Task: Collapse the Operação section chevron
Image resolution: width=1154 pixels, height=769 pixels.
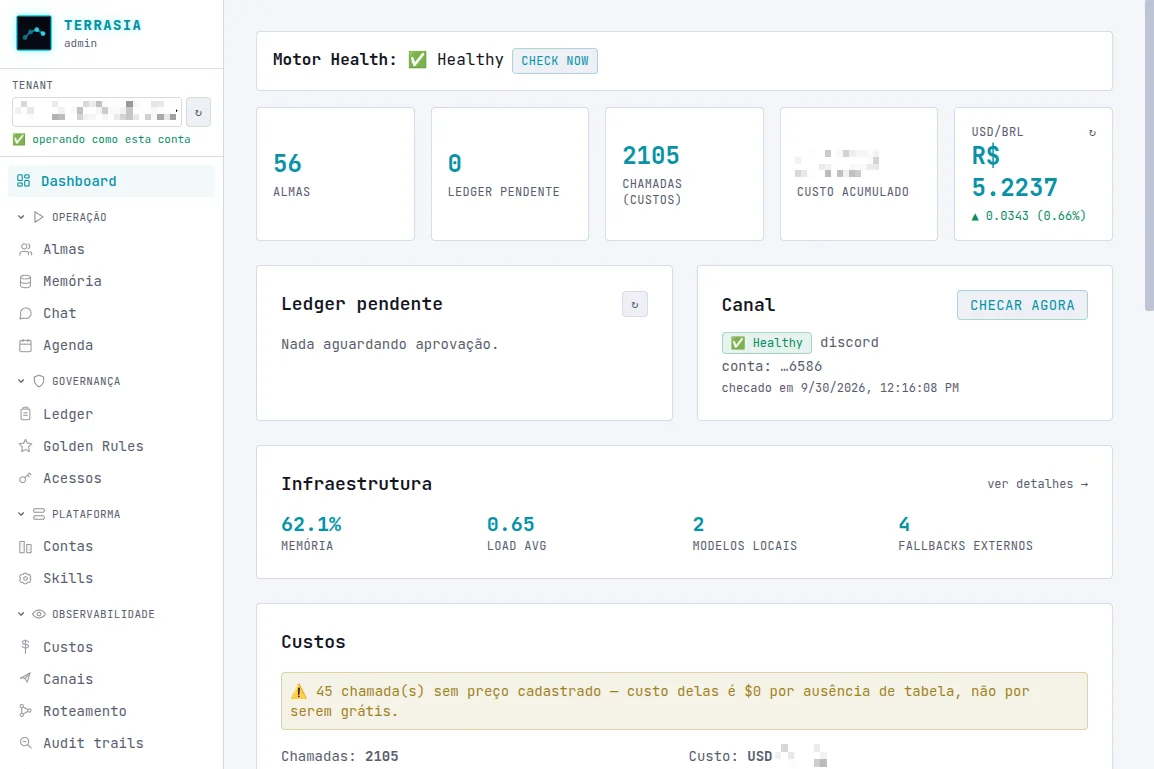Action: [x=21, y=217]
